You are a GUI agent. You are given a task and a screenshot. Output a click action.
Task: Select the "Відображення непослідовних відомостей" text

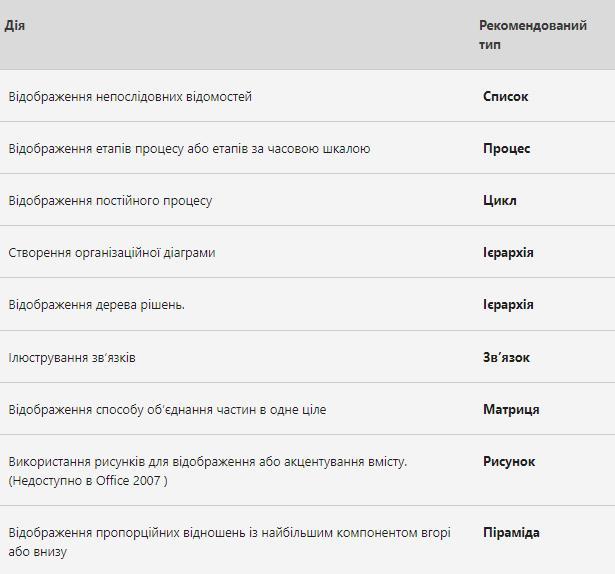[x=130, y=97]
